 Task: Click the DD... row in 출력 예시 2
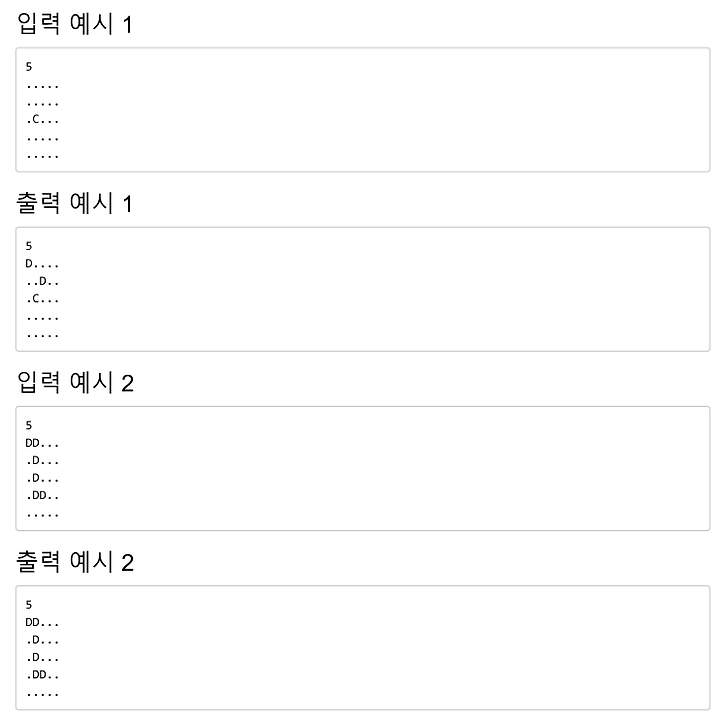(42, 622)
